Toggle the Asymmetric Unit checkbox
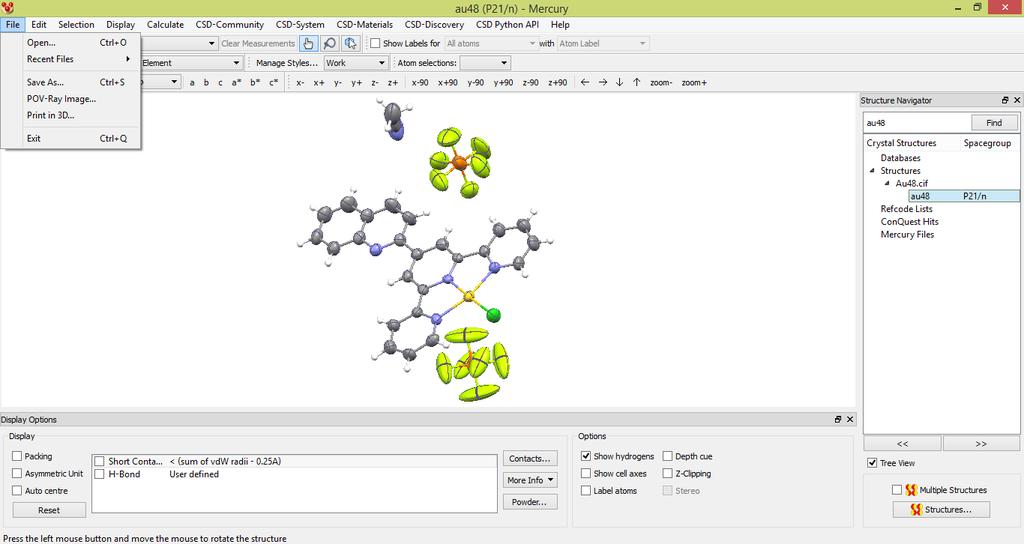The width and height of the screenshot is (1024, 544). (x=17, y=473)
